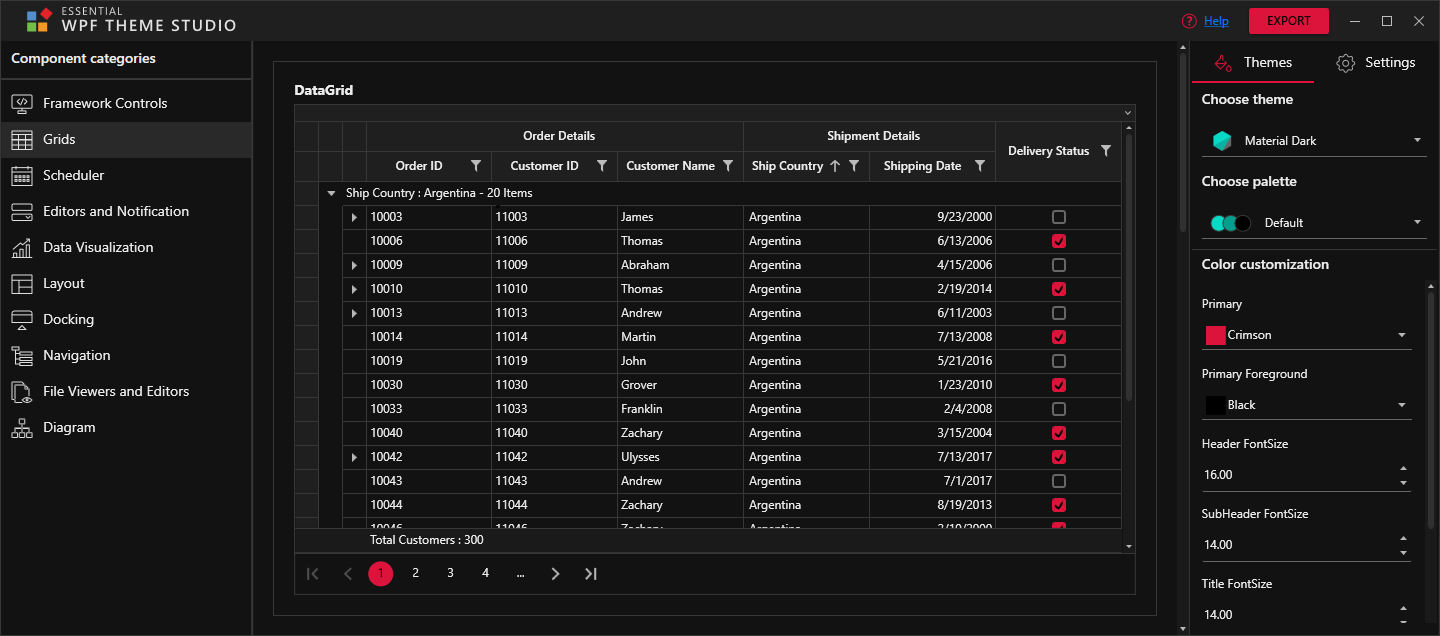Expand the details row for order 10009

[x=354, y=265]
